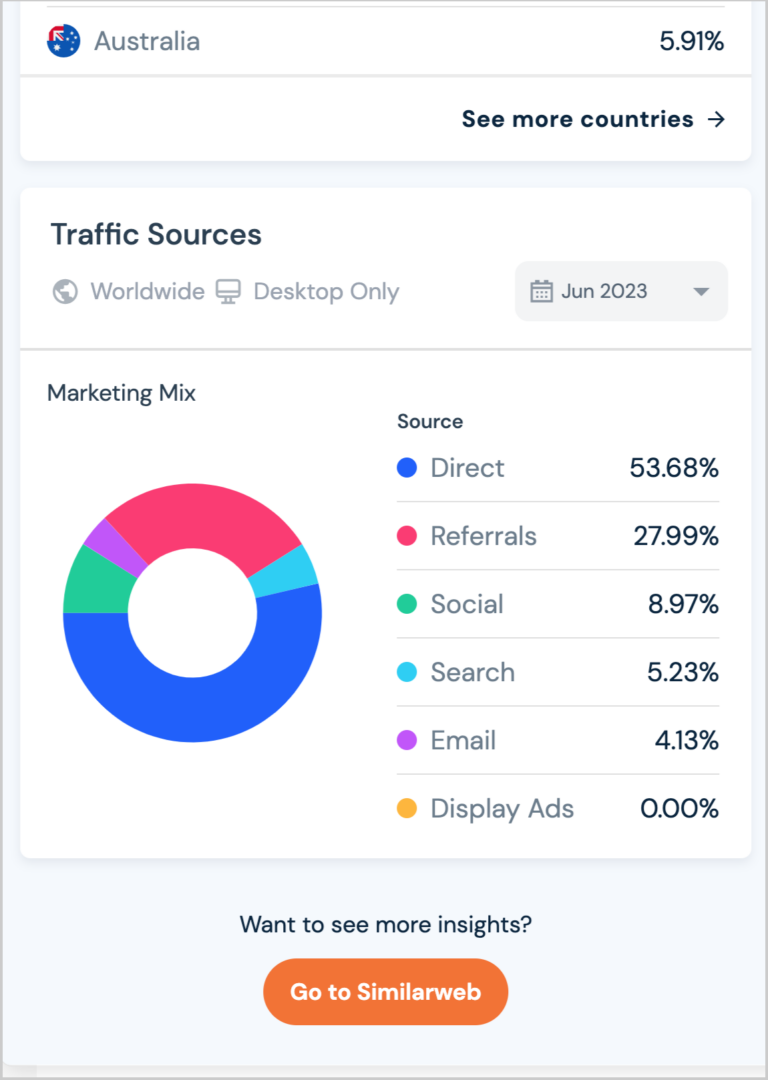Click the dropdown caret next to Jun 2023

tap(701, 292)
